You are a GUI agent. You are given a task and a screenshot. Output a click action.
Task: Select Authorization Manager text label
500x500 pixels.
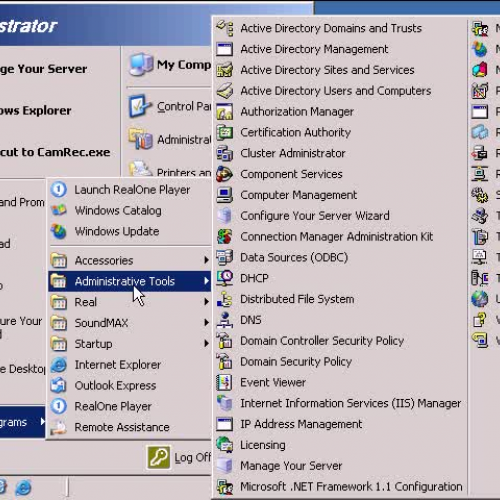pos(297,112)
